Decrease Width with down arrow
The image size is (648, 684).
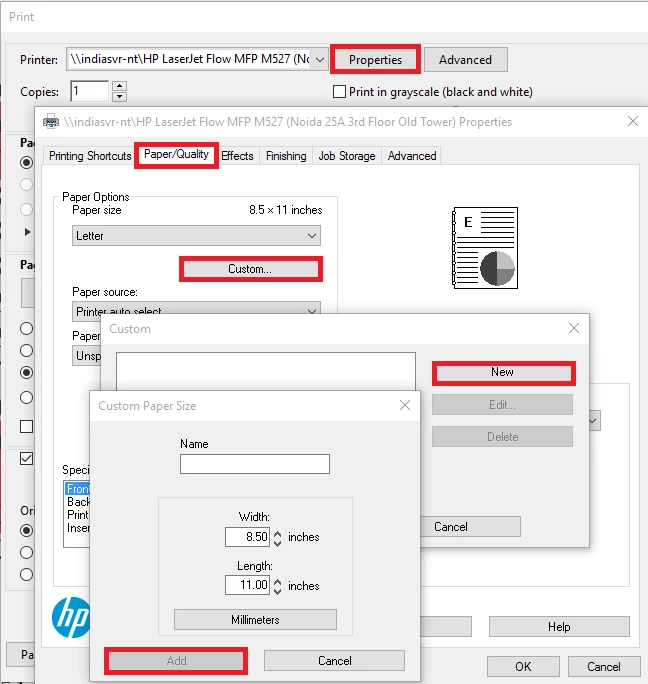click(x=278, y=542)
